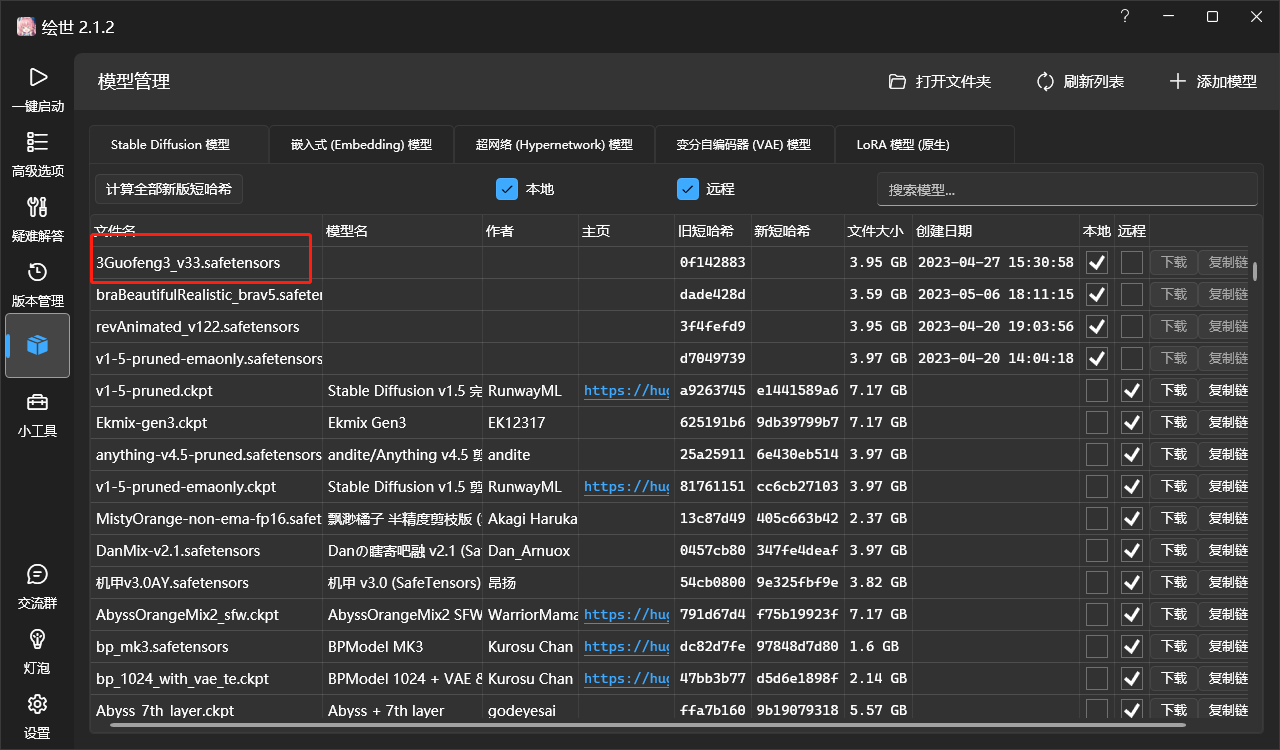The height and width of the screenshot is (750, 1280).
Task: Toggle remote checkbox for v1-5-pruned.ckpt
Action: click(x=1132, y=390)
